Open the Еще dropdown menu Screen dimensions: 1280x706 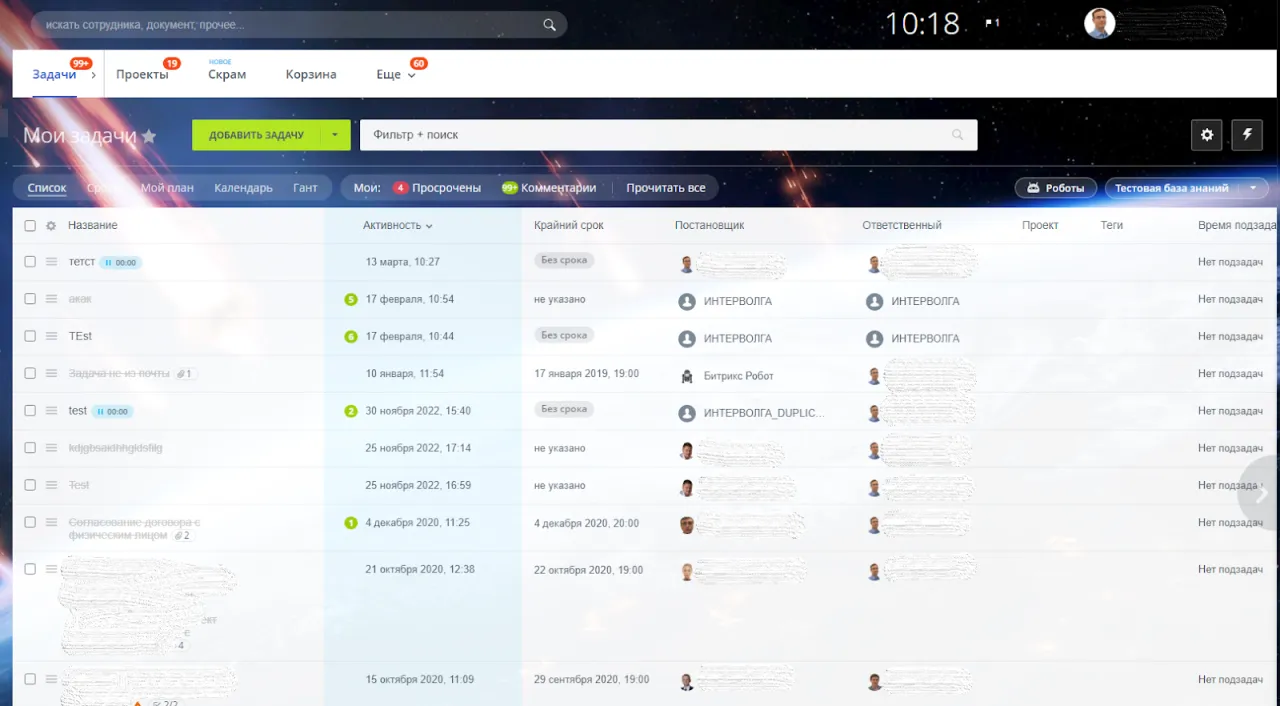pyautogui.click(x=396, y=75)
